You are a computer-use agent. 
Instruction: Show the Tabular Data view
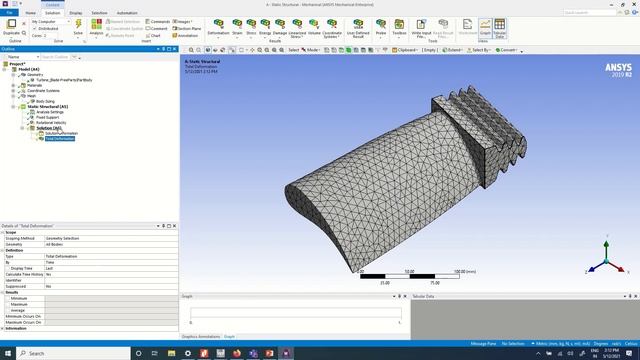[x=500, y=28]
